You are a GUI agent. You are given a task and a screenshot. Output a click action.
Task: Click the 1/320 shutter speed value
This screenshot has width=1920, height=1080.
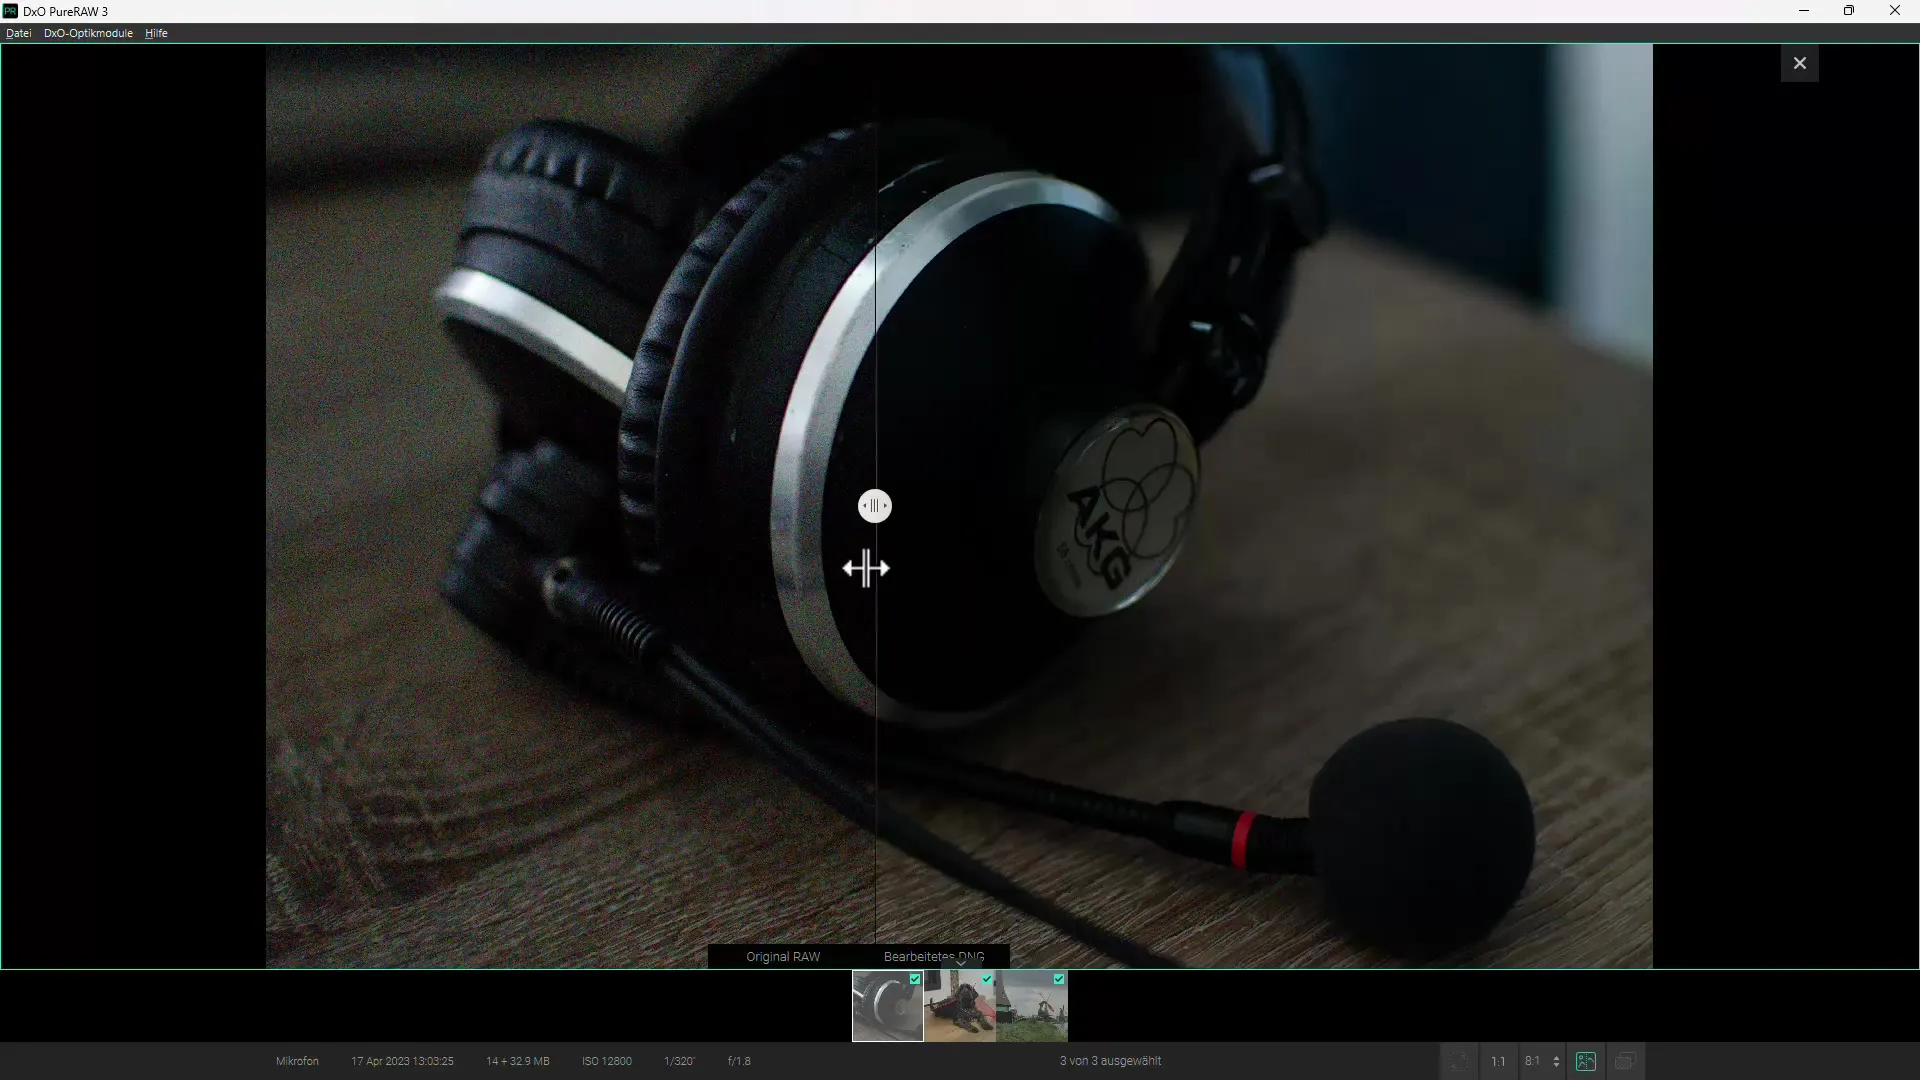(x=679, y=1061)
